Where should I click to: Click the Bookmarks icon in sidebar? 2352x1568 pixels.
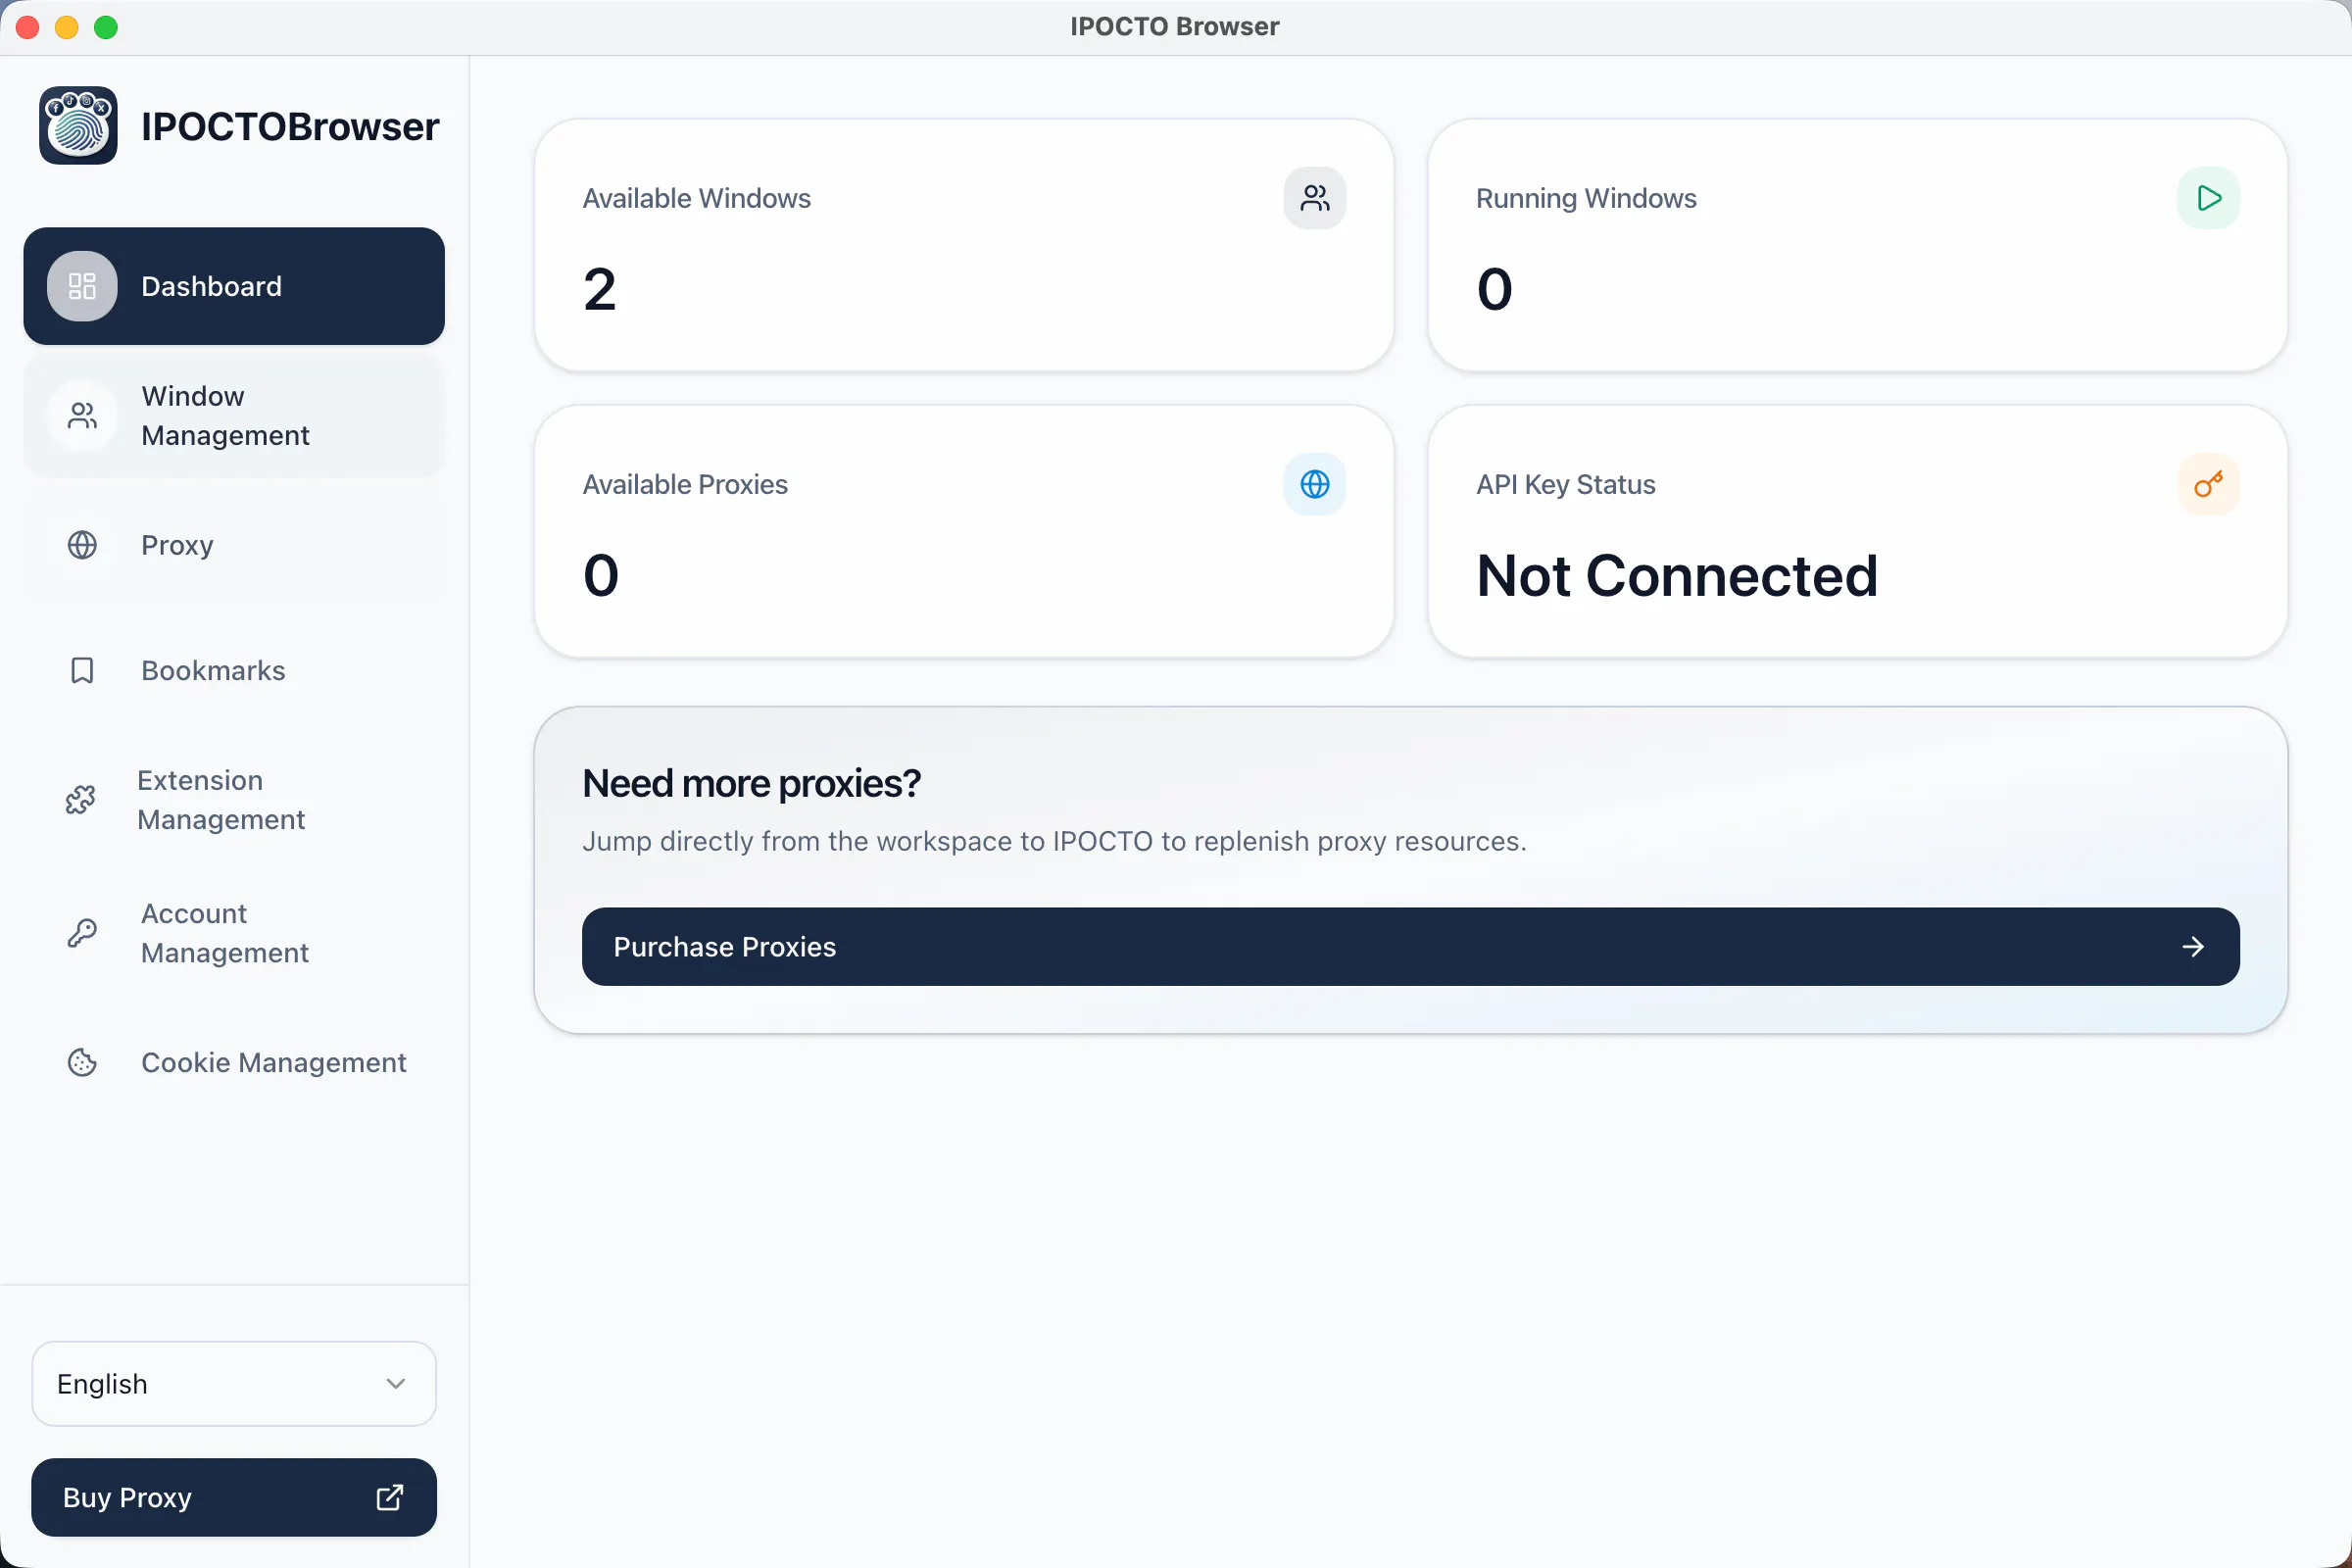(x=82, y=670)
